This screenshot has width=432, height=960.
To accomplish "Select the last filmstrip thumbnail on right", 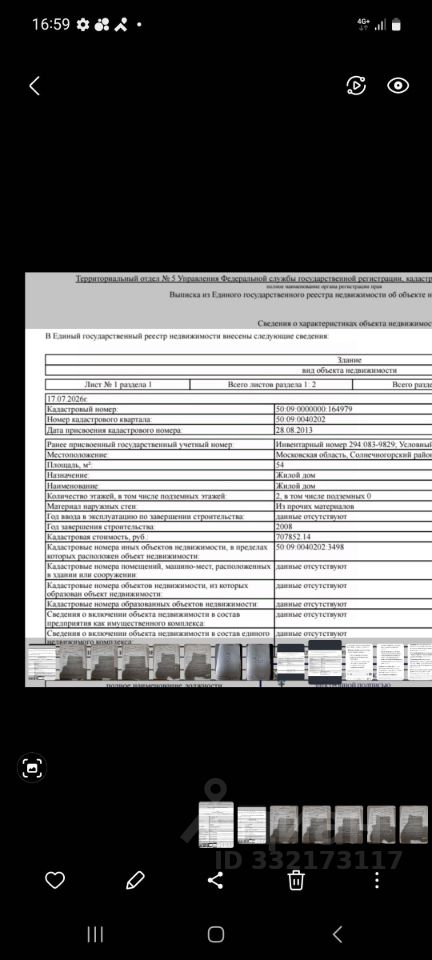I will pyautogui.click(x=414, y=825).
